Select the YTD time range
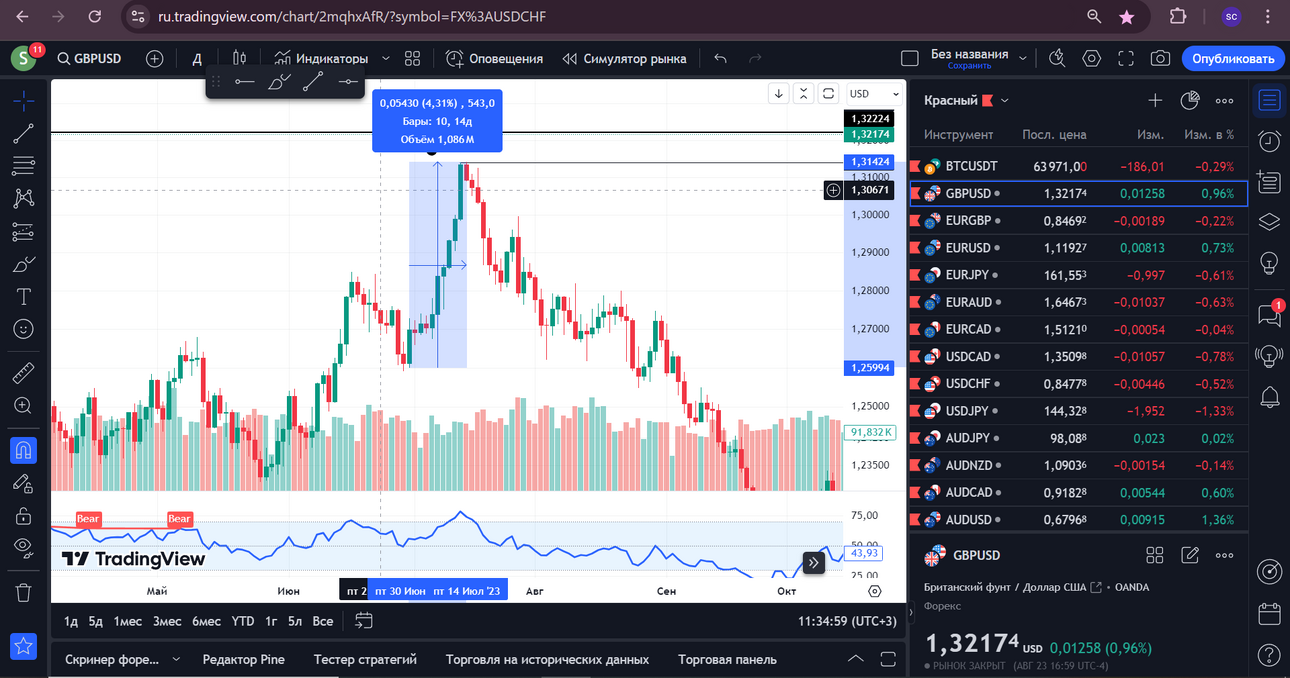Screen dimensions: 1290x678 (243, 621)
